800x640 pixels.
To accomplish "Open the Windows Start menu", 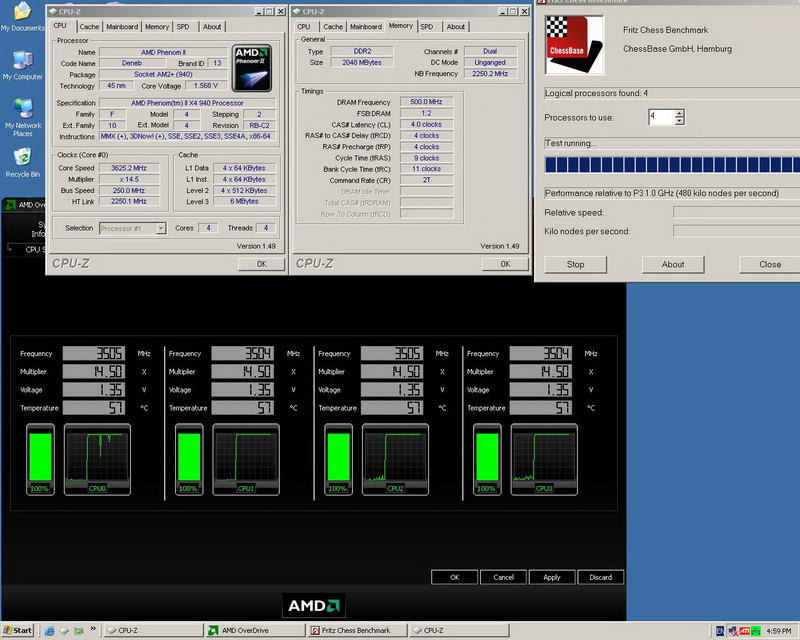I will point(17,630).
